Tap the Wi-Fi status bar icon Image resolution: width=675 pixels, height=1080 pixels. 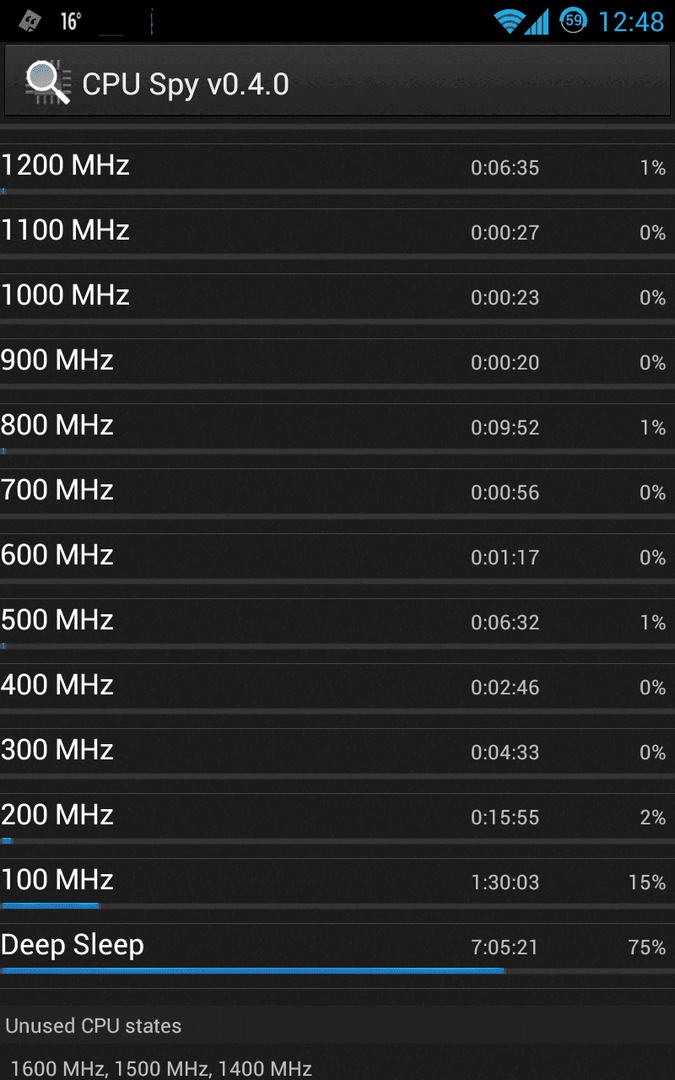coord(508,21)
